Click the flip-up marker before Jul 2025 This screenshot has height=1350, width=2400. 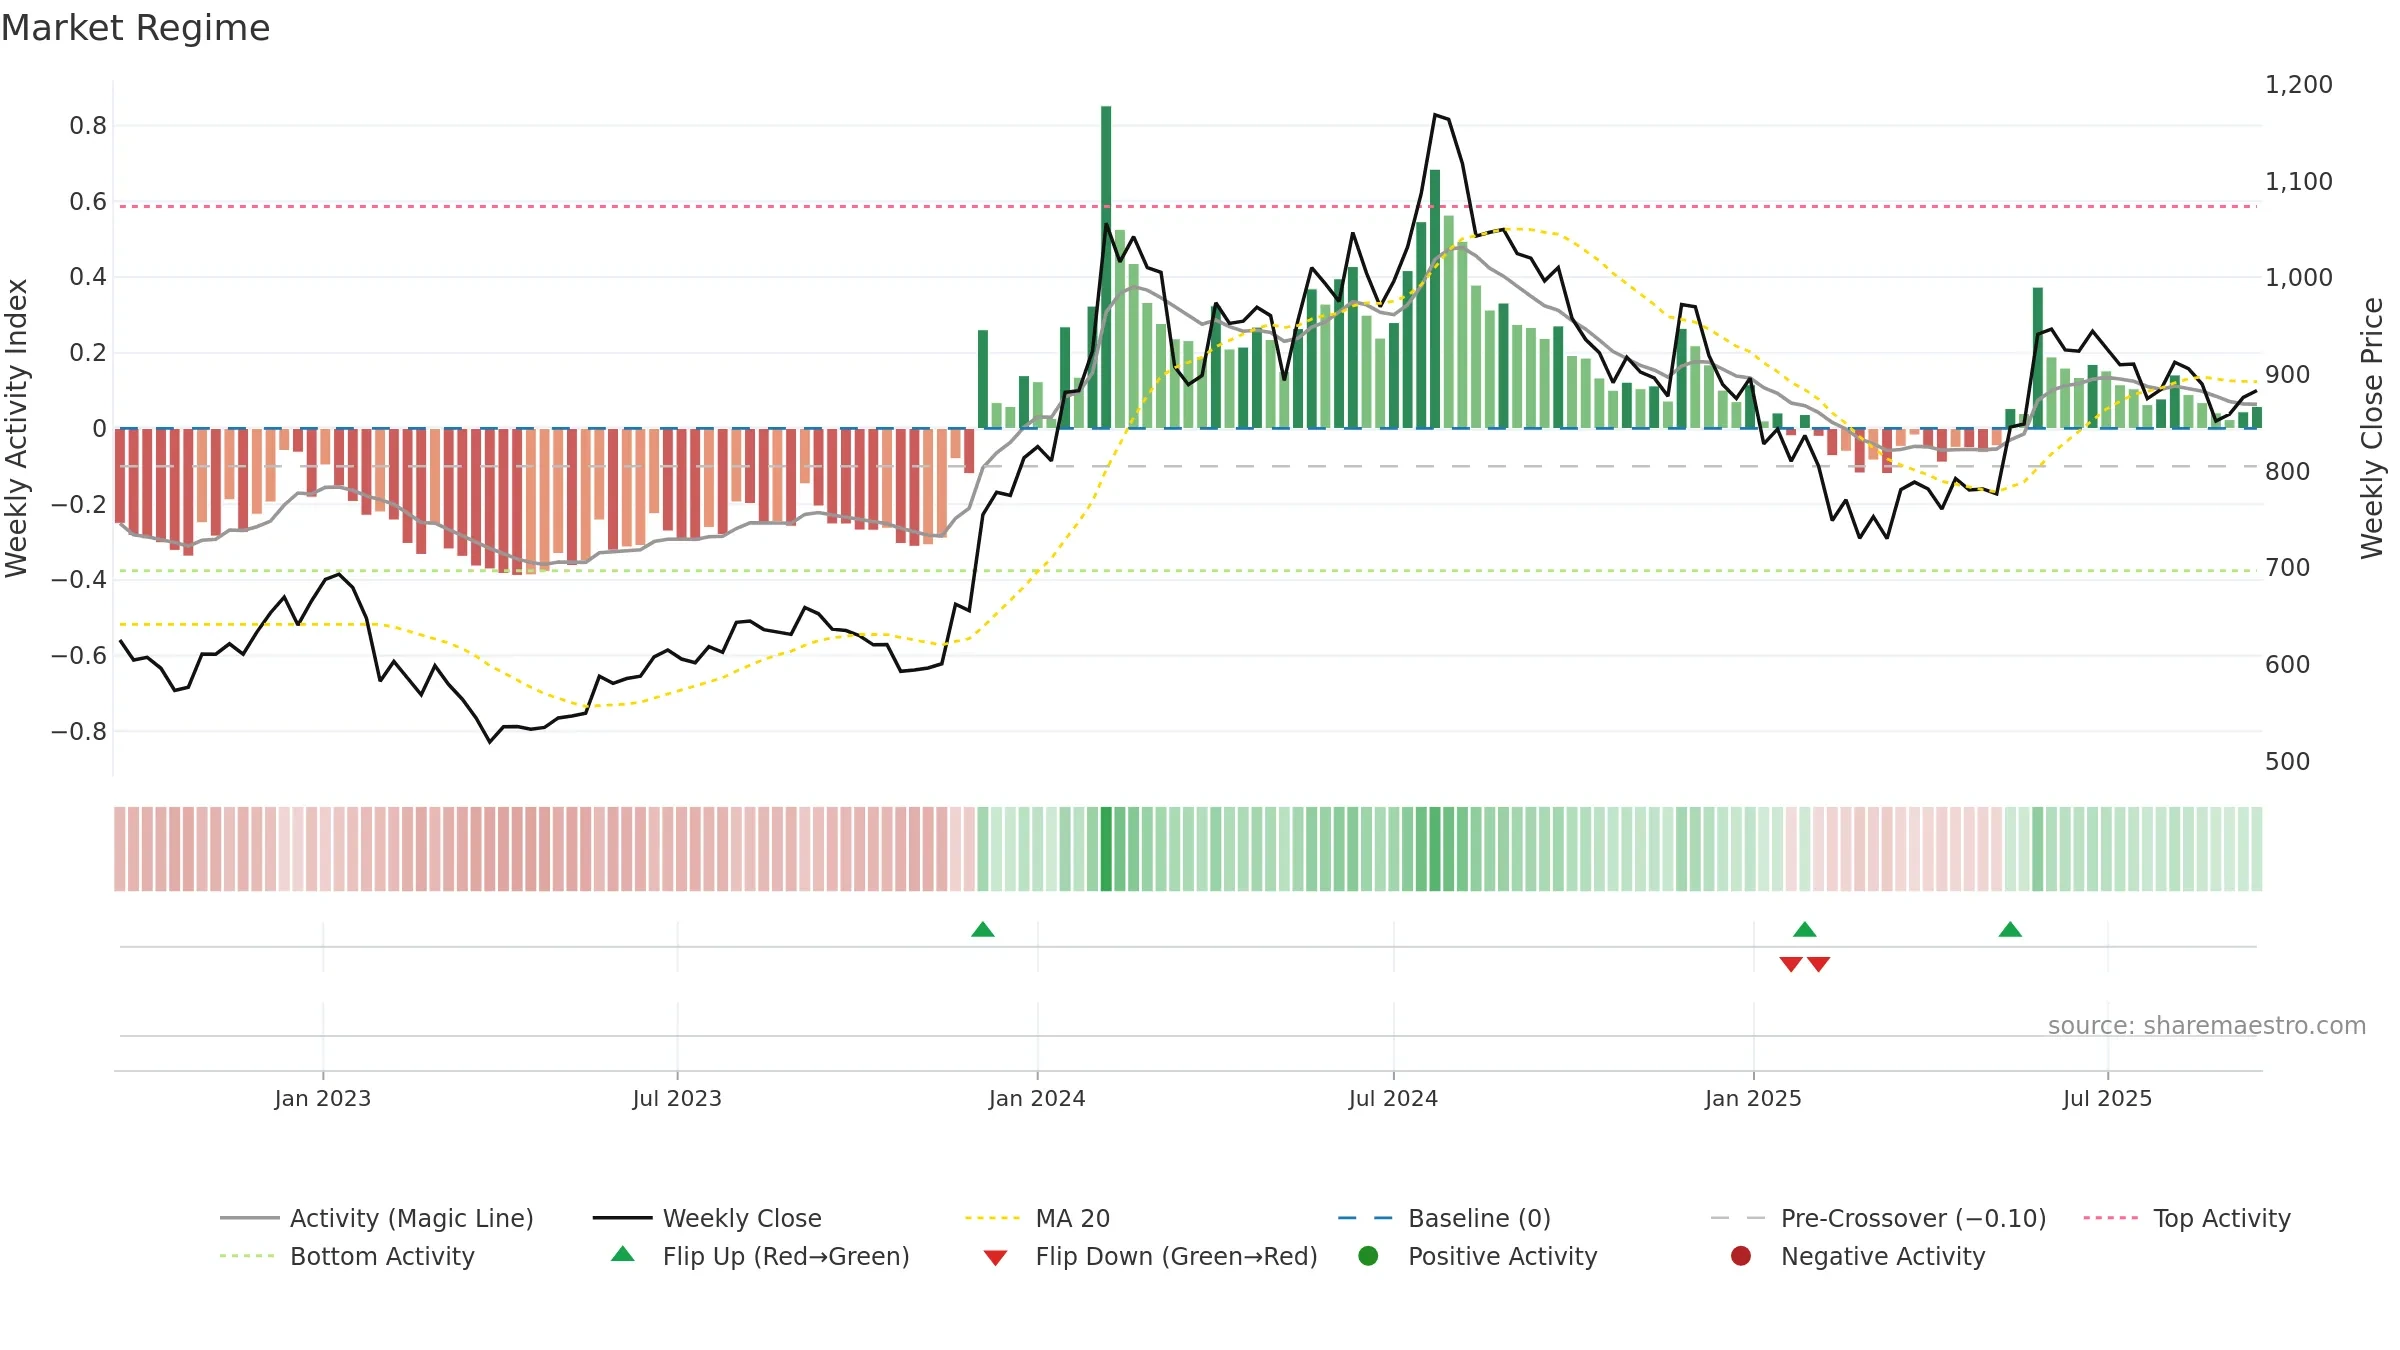(2010, 930)
